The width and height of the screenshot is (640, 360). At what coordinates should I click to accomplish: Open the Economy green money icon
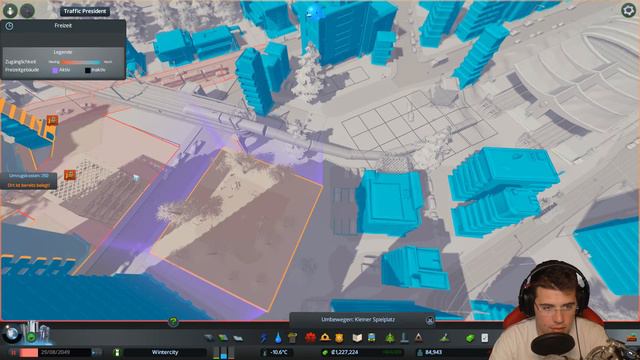click(x=470, y=338)
